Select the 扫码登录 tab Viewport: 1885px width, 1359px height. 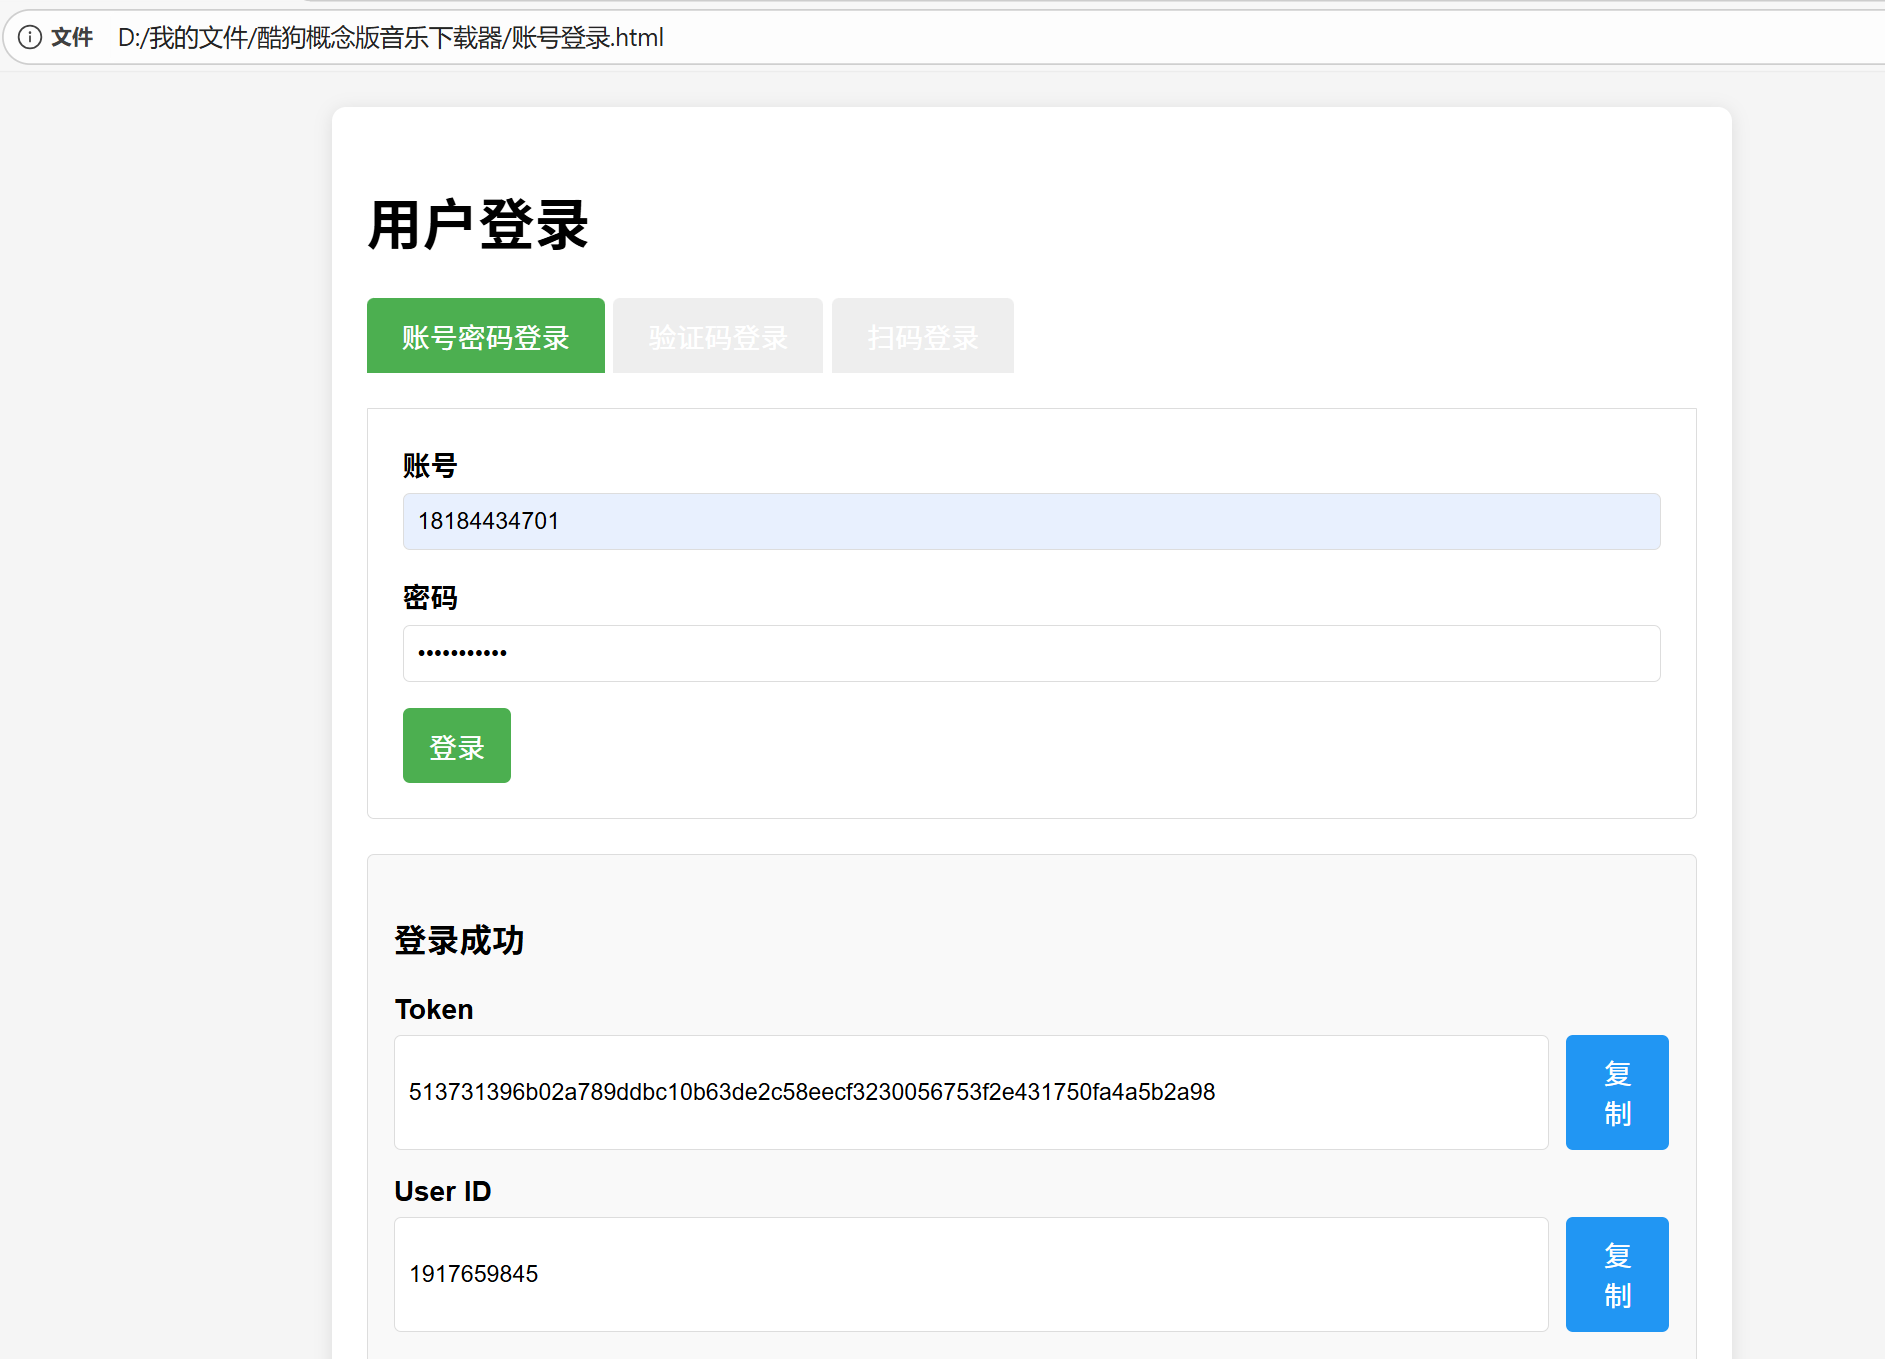[922, 336]
